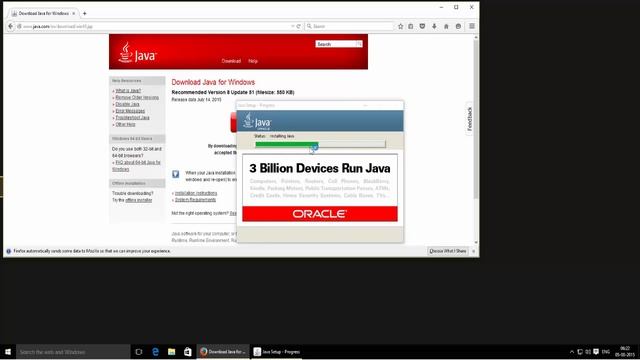Click the Firefox back arrow button
This screenshot has width=640, height=360.
click(x=11, y=26)
